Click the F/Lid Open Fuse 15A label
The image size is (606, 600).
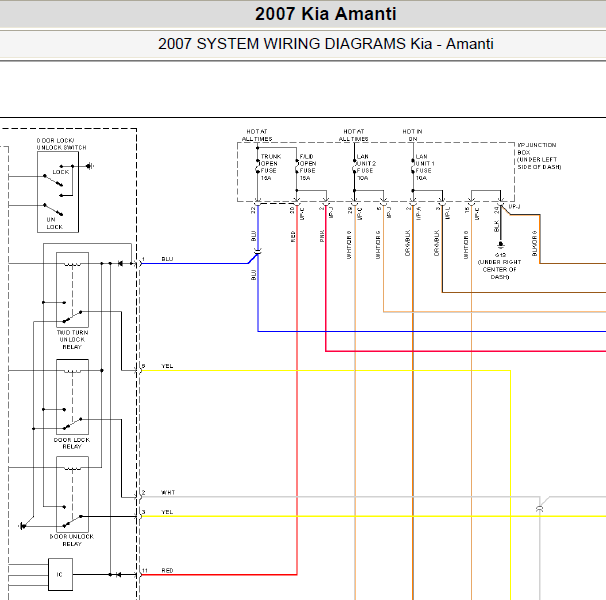coord(308,167)
